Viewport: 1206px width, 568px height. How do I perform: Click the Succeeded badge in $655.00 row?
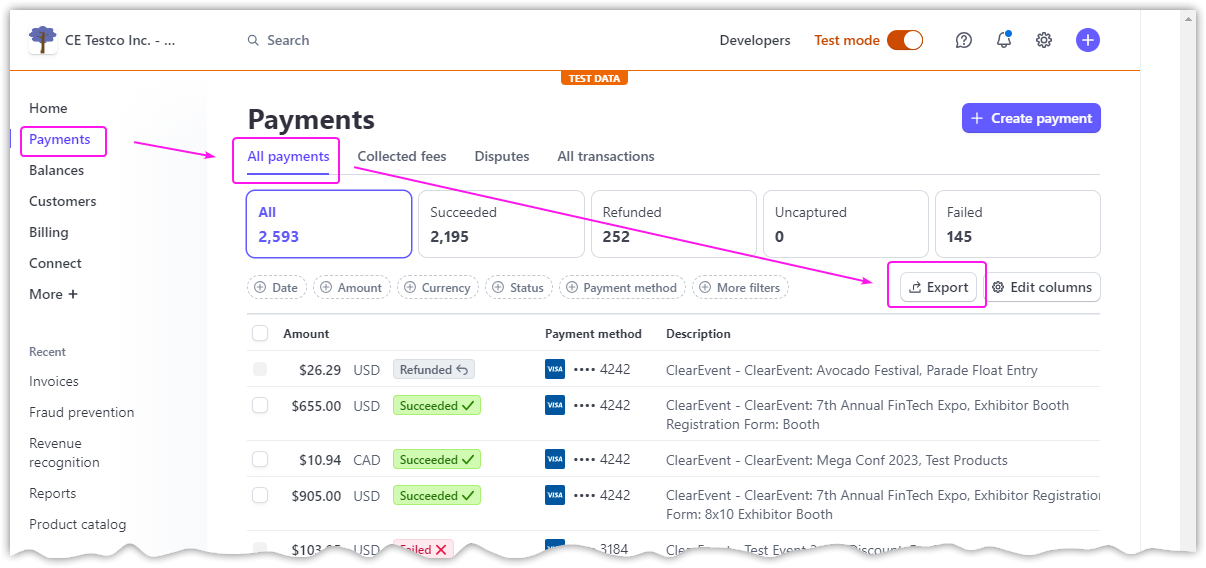pos(437,405)
